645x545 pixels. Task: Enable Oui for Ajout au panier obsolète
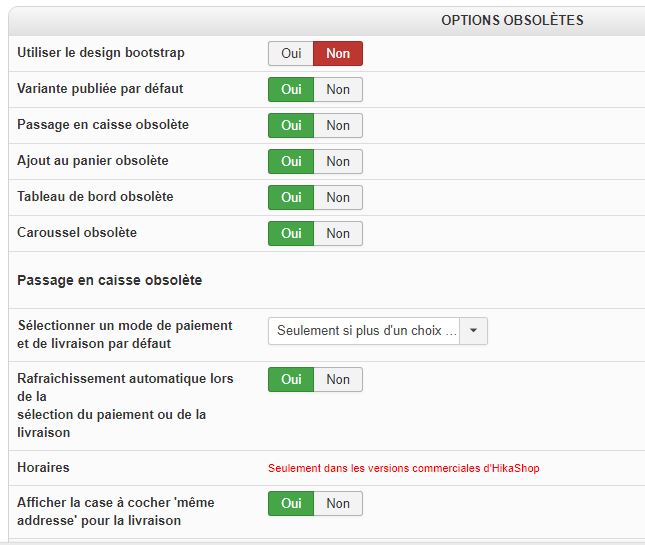(x=291, y=161)
